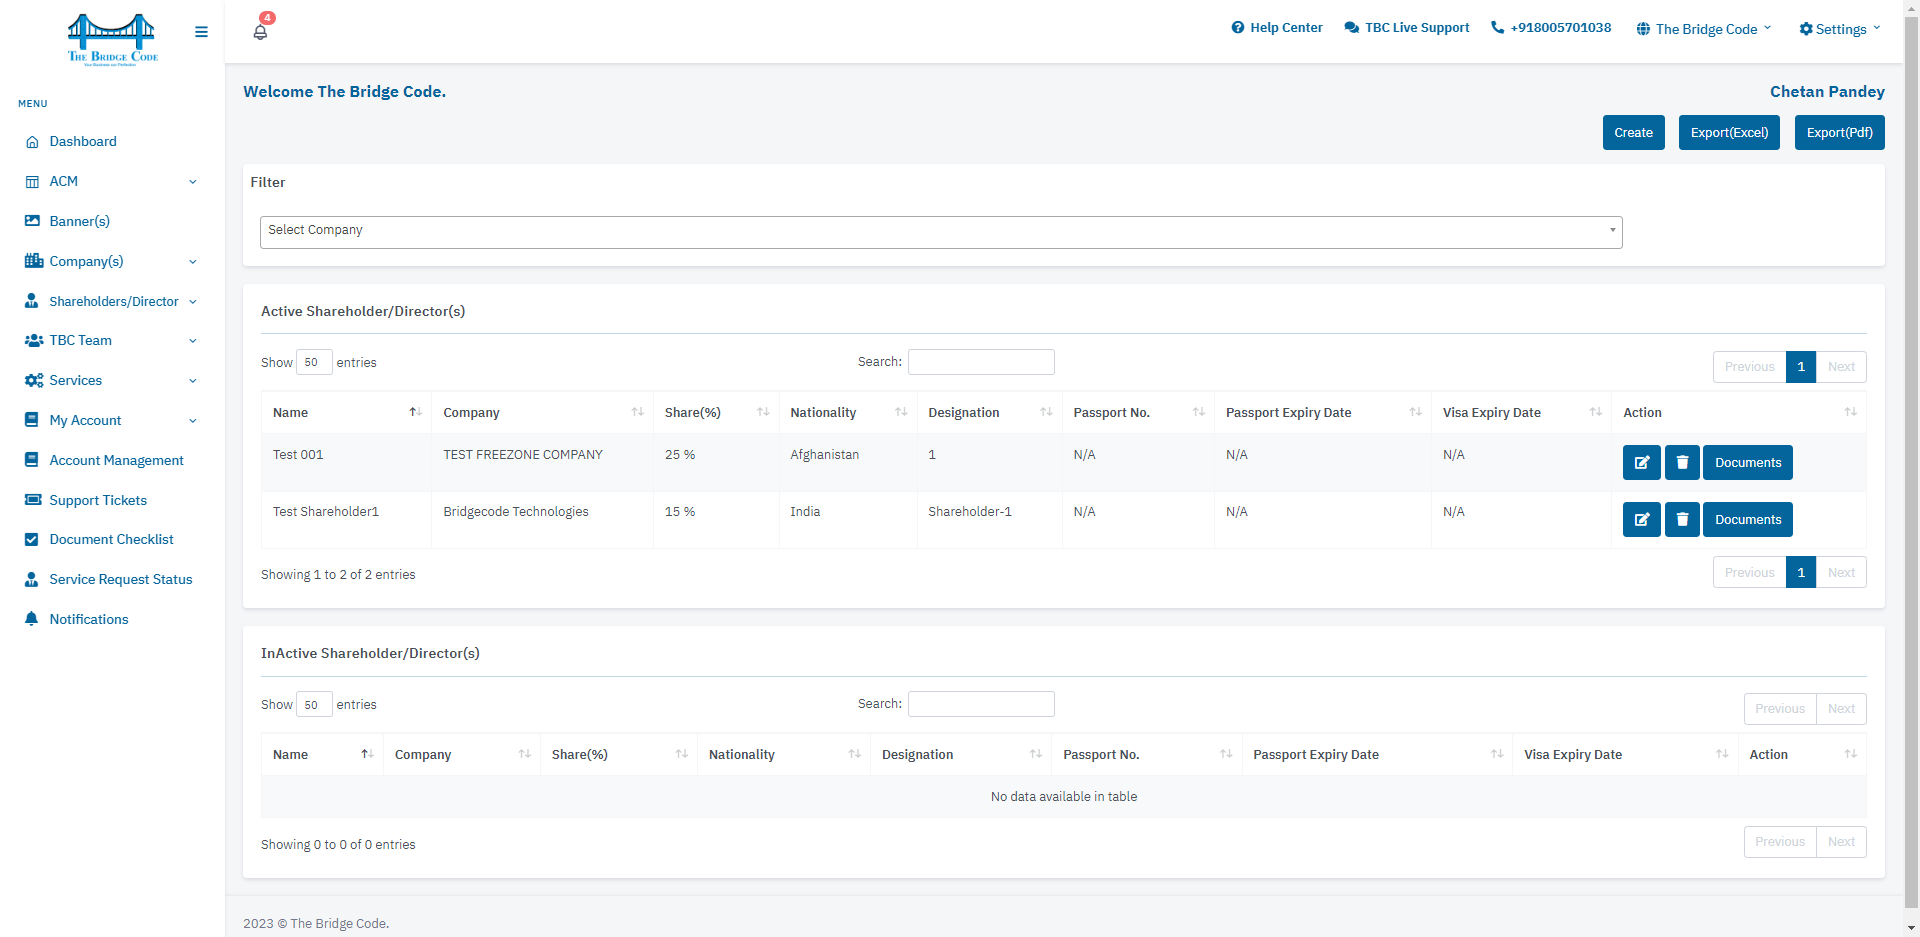This screenshot has height=937, width=1920.
Task: Expand Shareholders/Director sidebar menu
Action: click(x=110, y=301)
